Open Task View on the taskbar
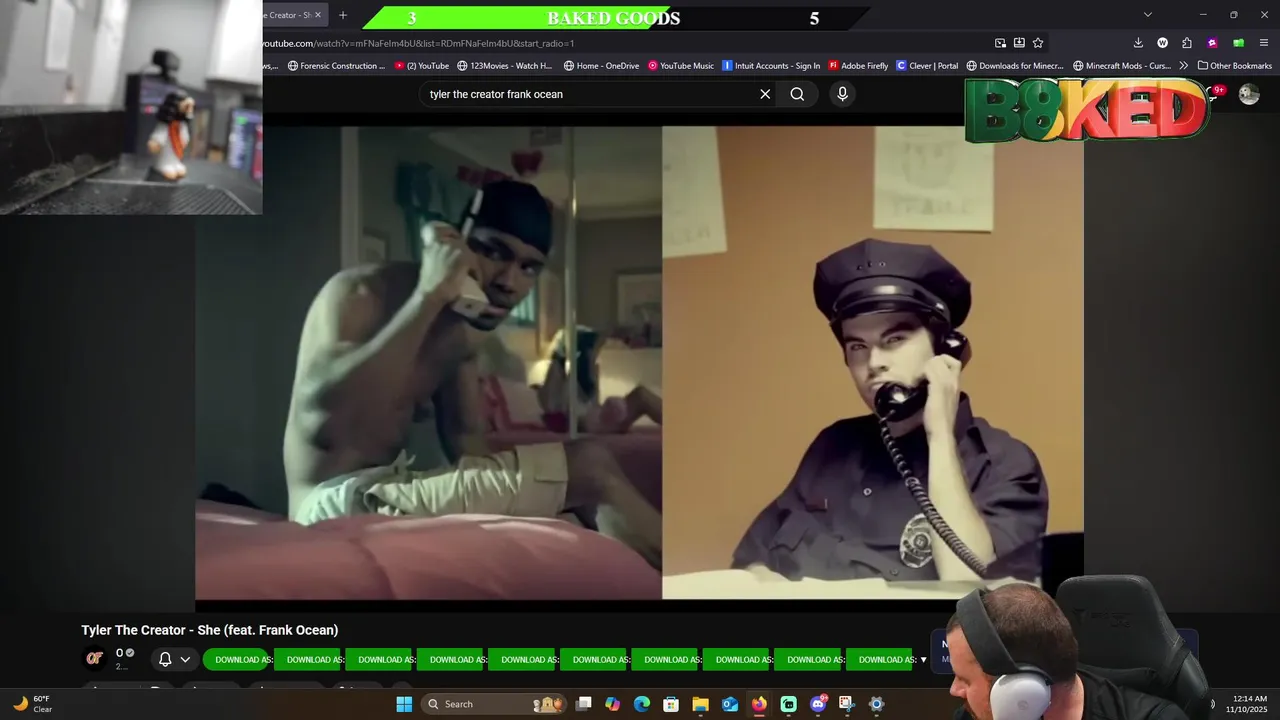Viewport: 1280px width, 720px height. click(x=584, y=704)
